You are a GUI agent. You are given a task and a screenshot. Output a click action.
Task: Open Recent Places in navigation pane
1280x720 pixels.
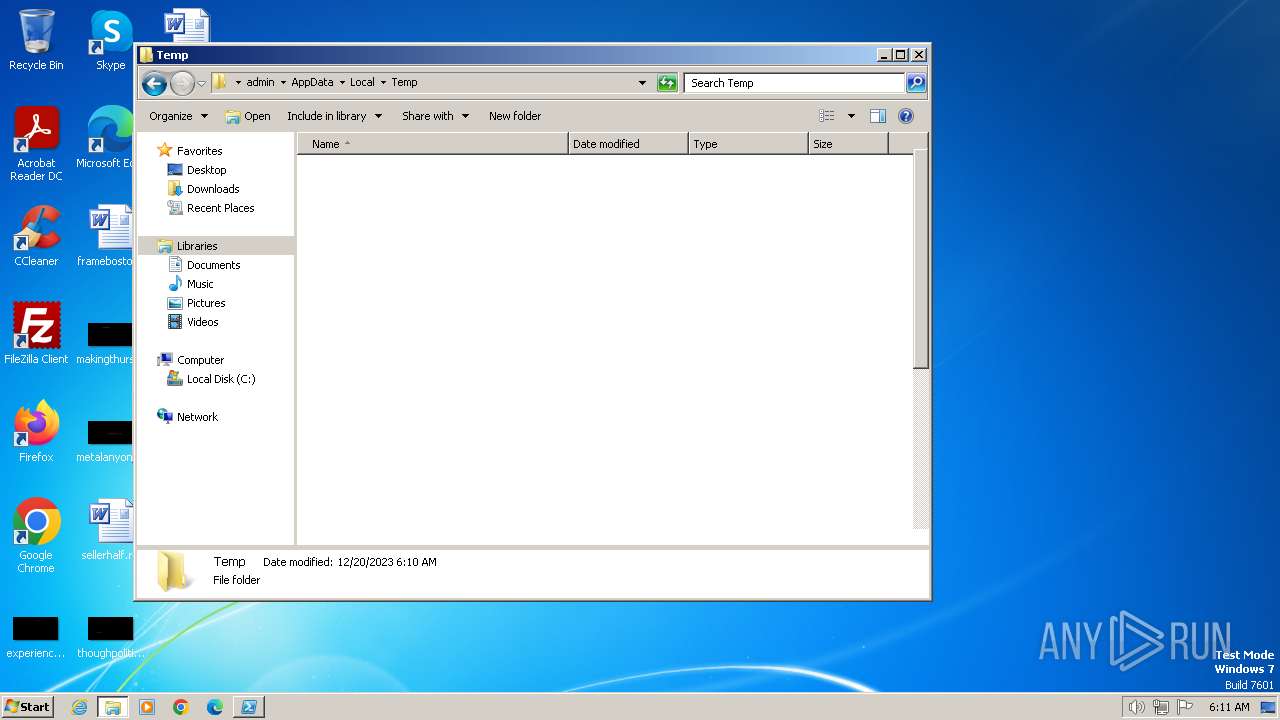211,208
